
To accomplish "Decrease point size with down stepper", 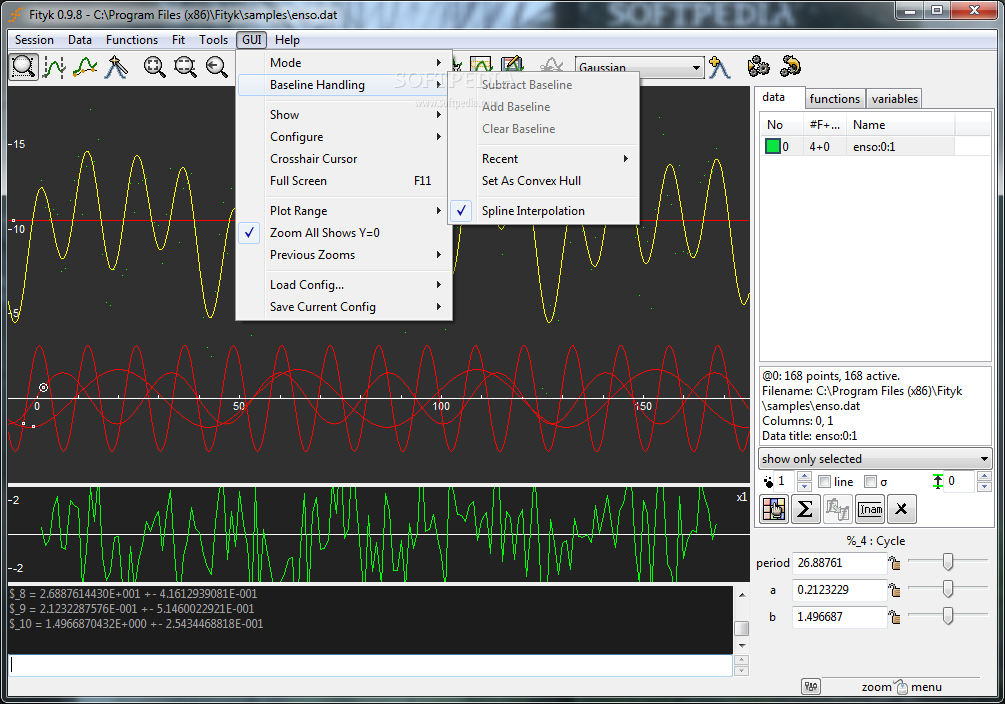I will click(804, 487).
